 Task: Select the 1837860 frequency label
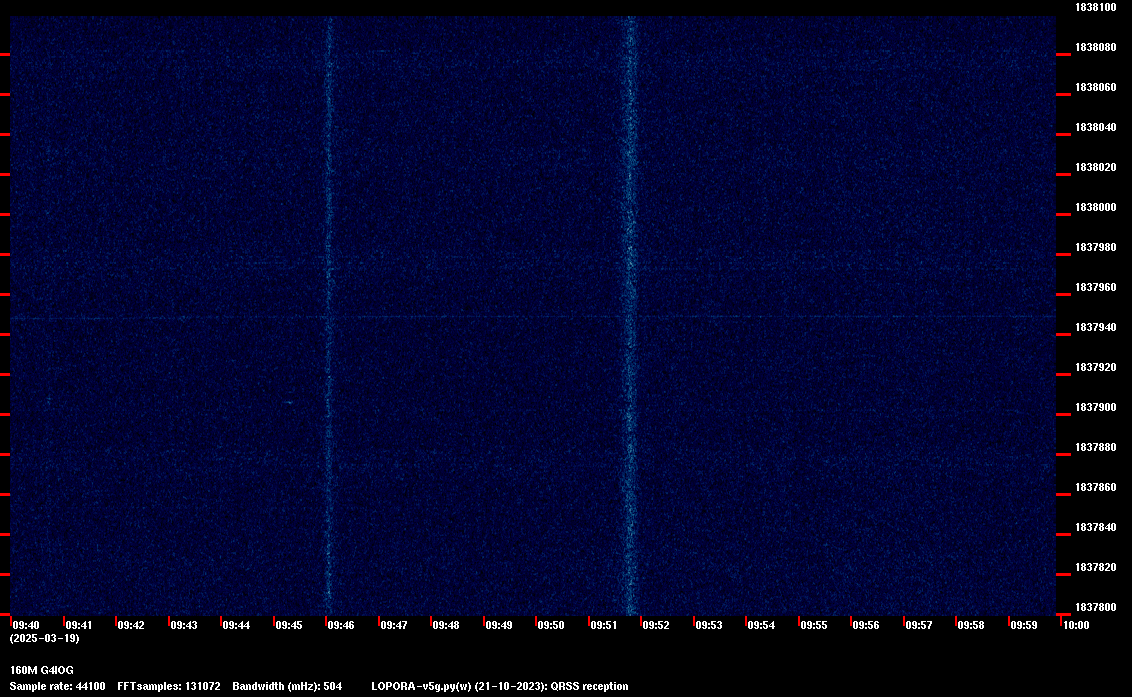tap(1095, 488)
